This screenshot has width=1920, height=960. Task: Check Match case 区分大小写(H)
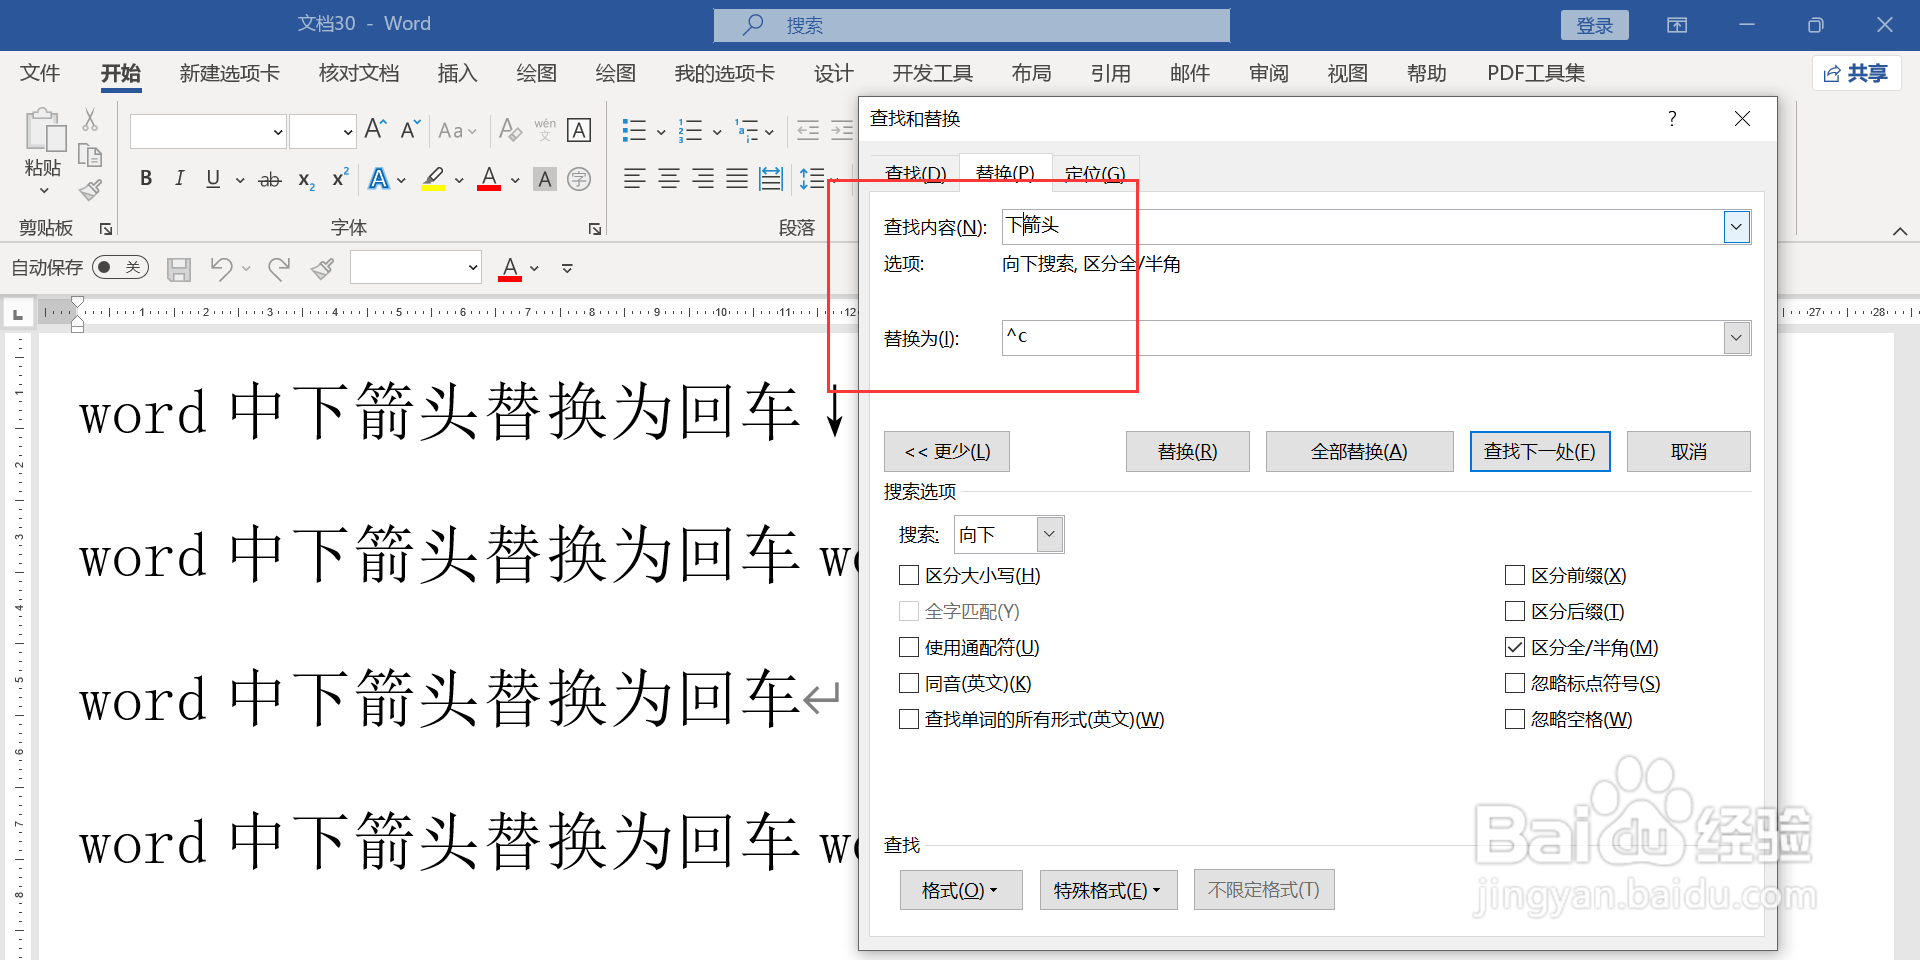(909, 575)
